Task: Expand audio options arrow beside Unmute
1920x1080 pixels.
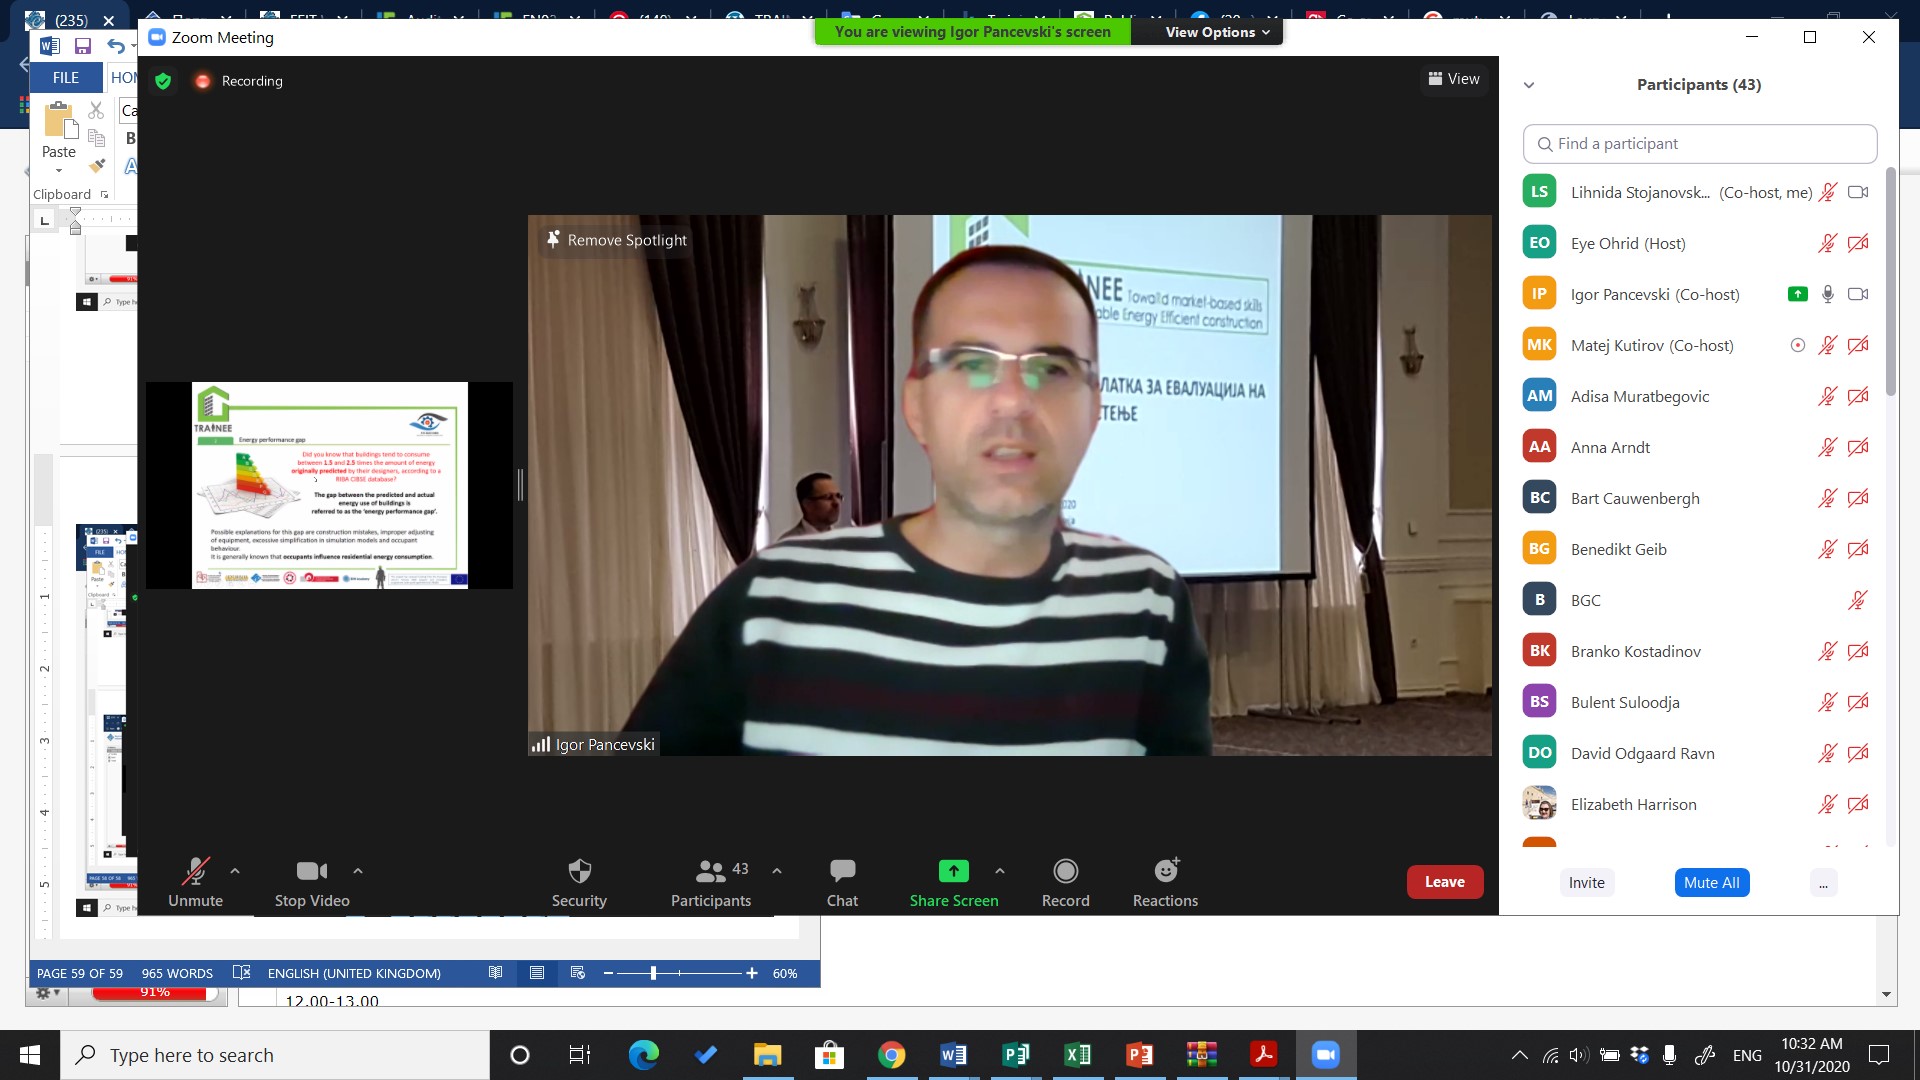Action: (x=235, y=871)
